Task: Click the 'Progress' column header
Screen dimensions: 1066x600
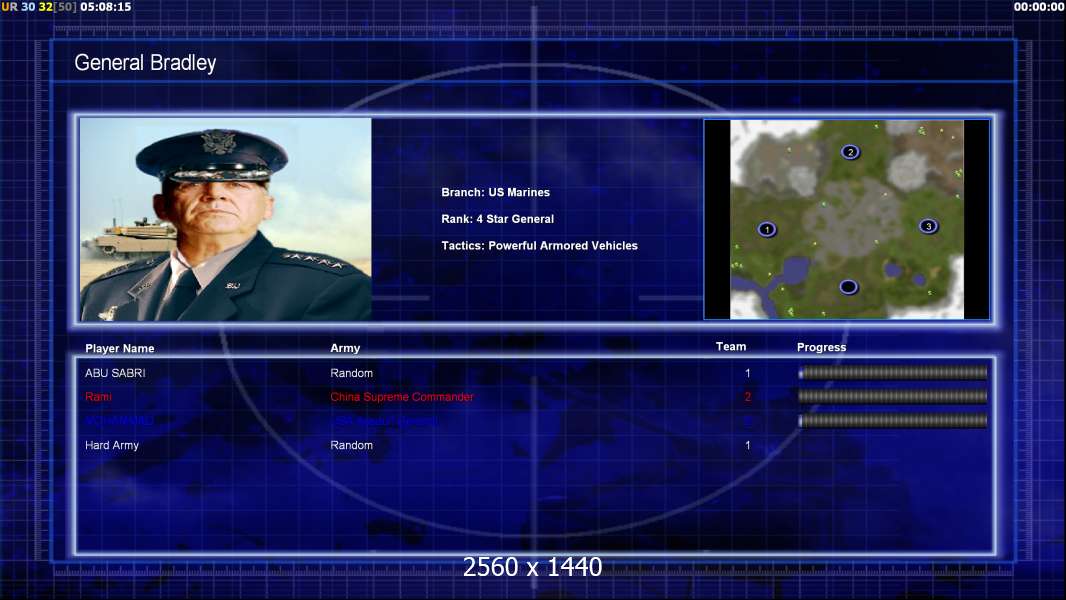Action: 821,347
